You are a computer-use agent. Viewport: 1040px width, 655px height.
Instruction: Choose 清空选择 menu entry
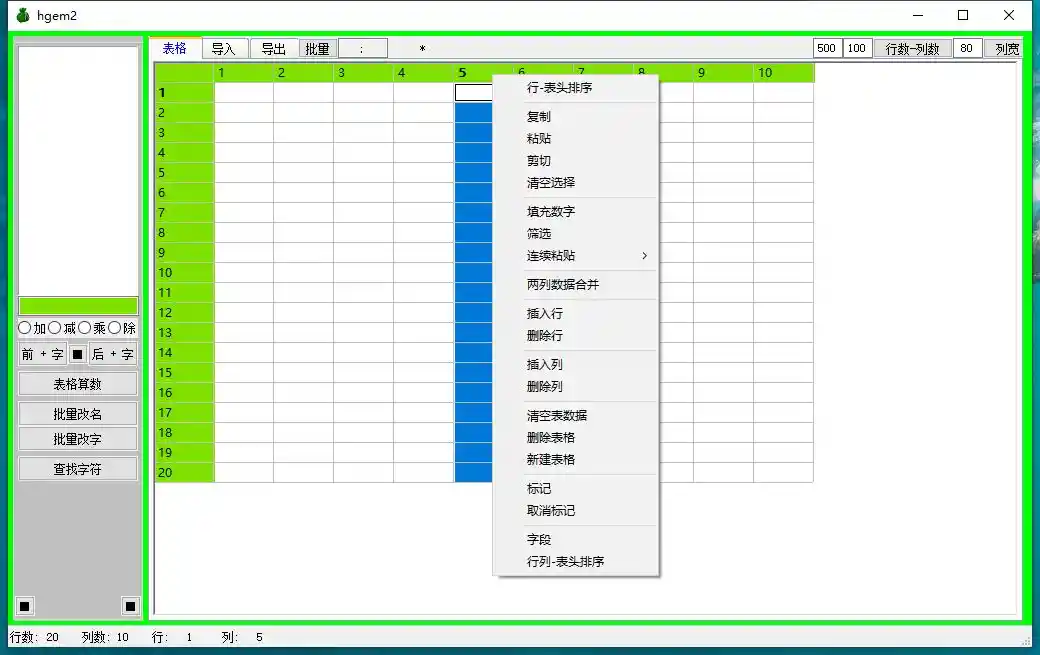click(576, 182)
